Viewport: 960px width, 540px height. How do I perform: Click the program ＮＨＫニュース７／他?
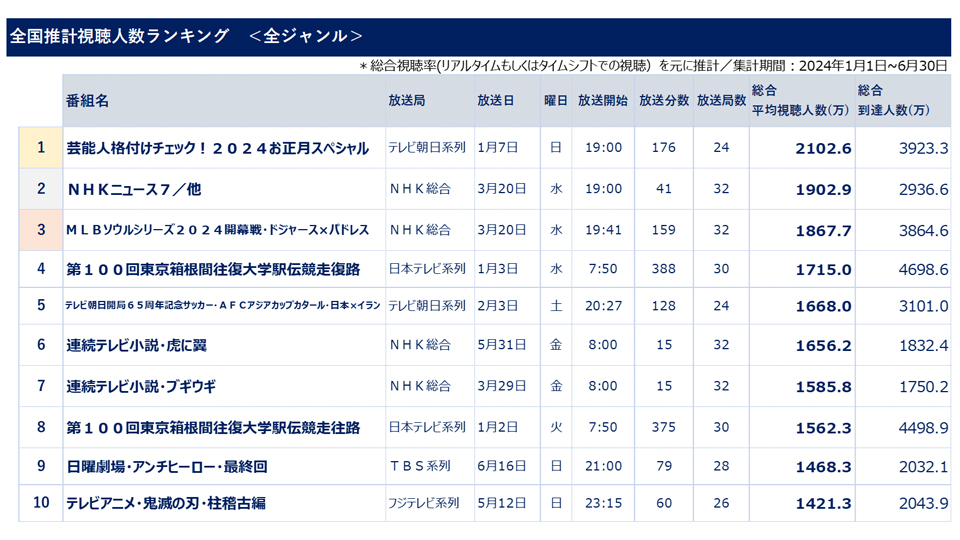pyautogui.click(x=133, y=189)
